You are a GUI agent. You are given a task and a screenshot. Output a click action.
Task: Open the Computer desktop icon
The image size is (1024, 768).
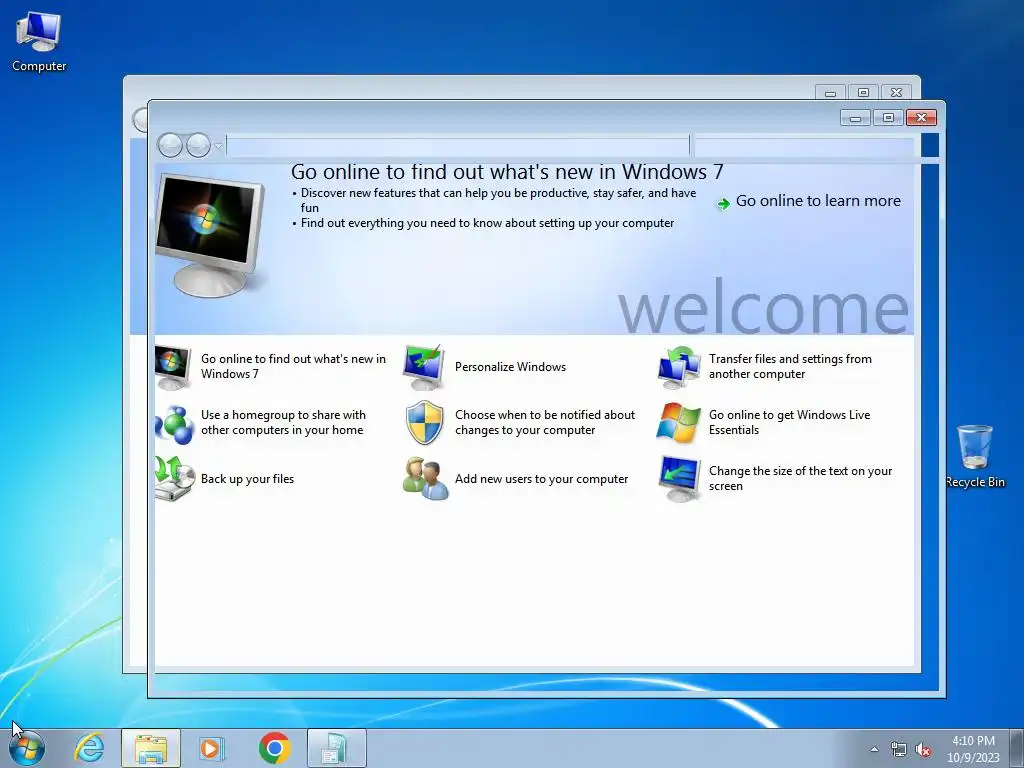point(39,41)
